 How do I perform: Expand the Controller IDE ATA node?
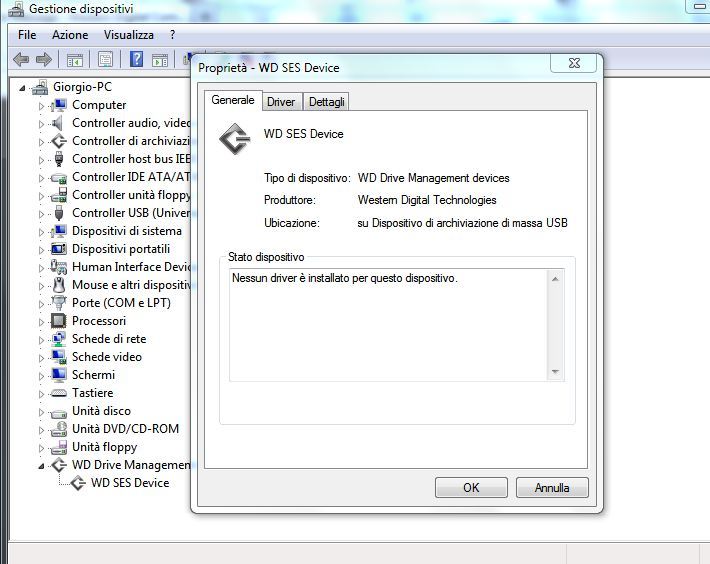41,178
